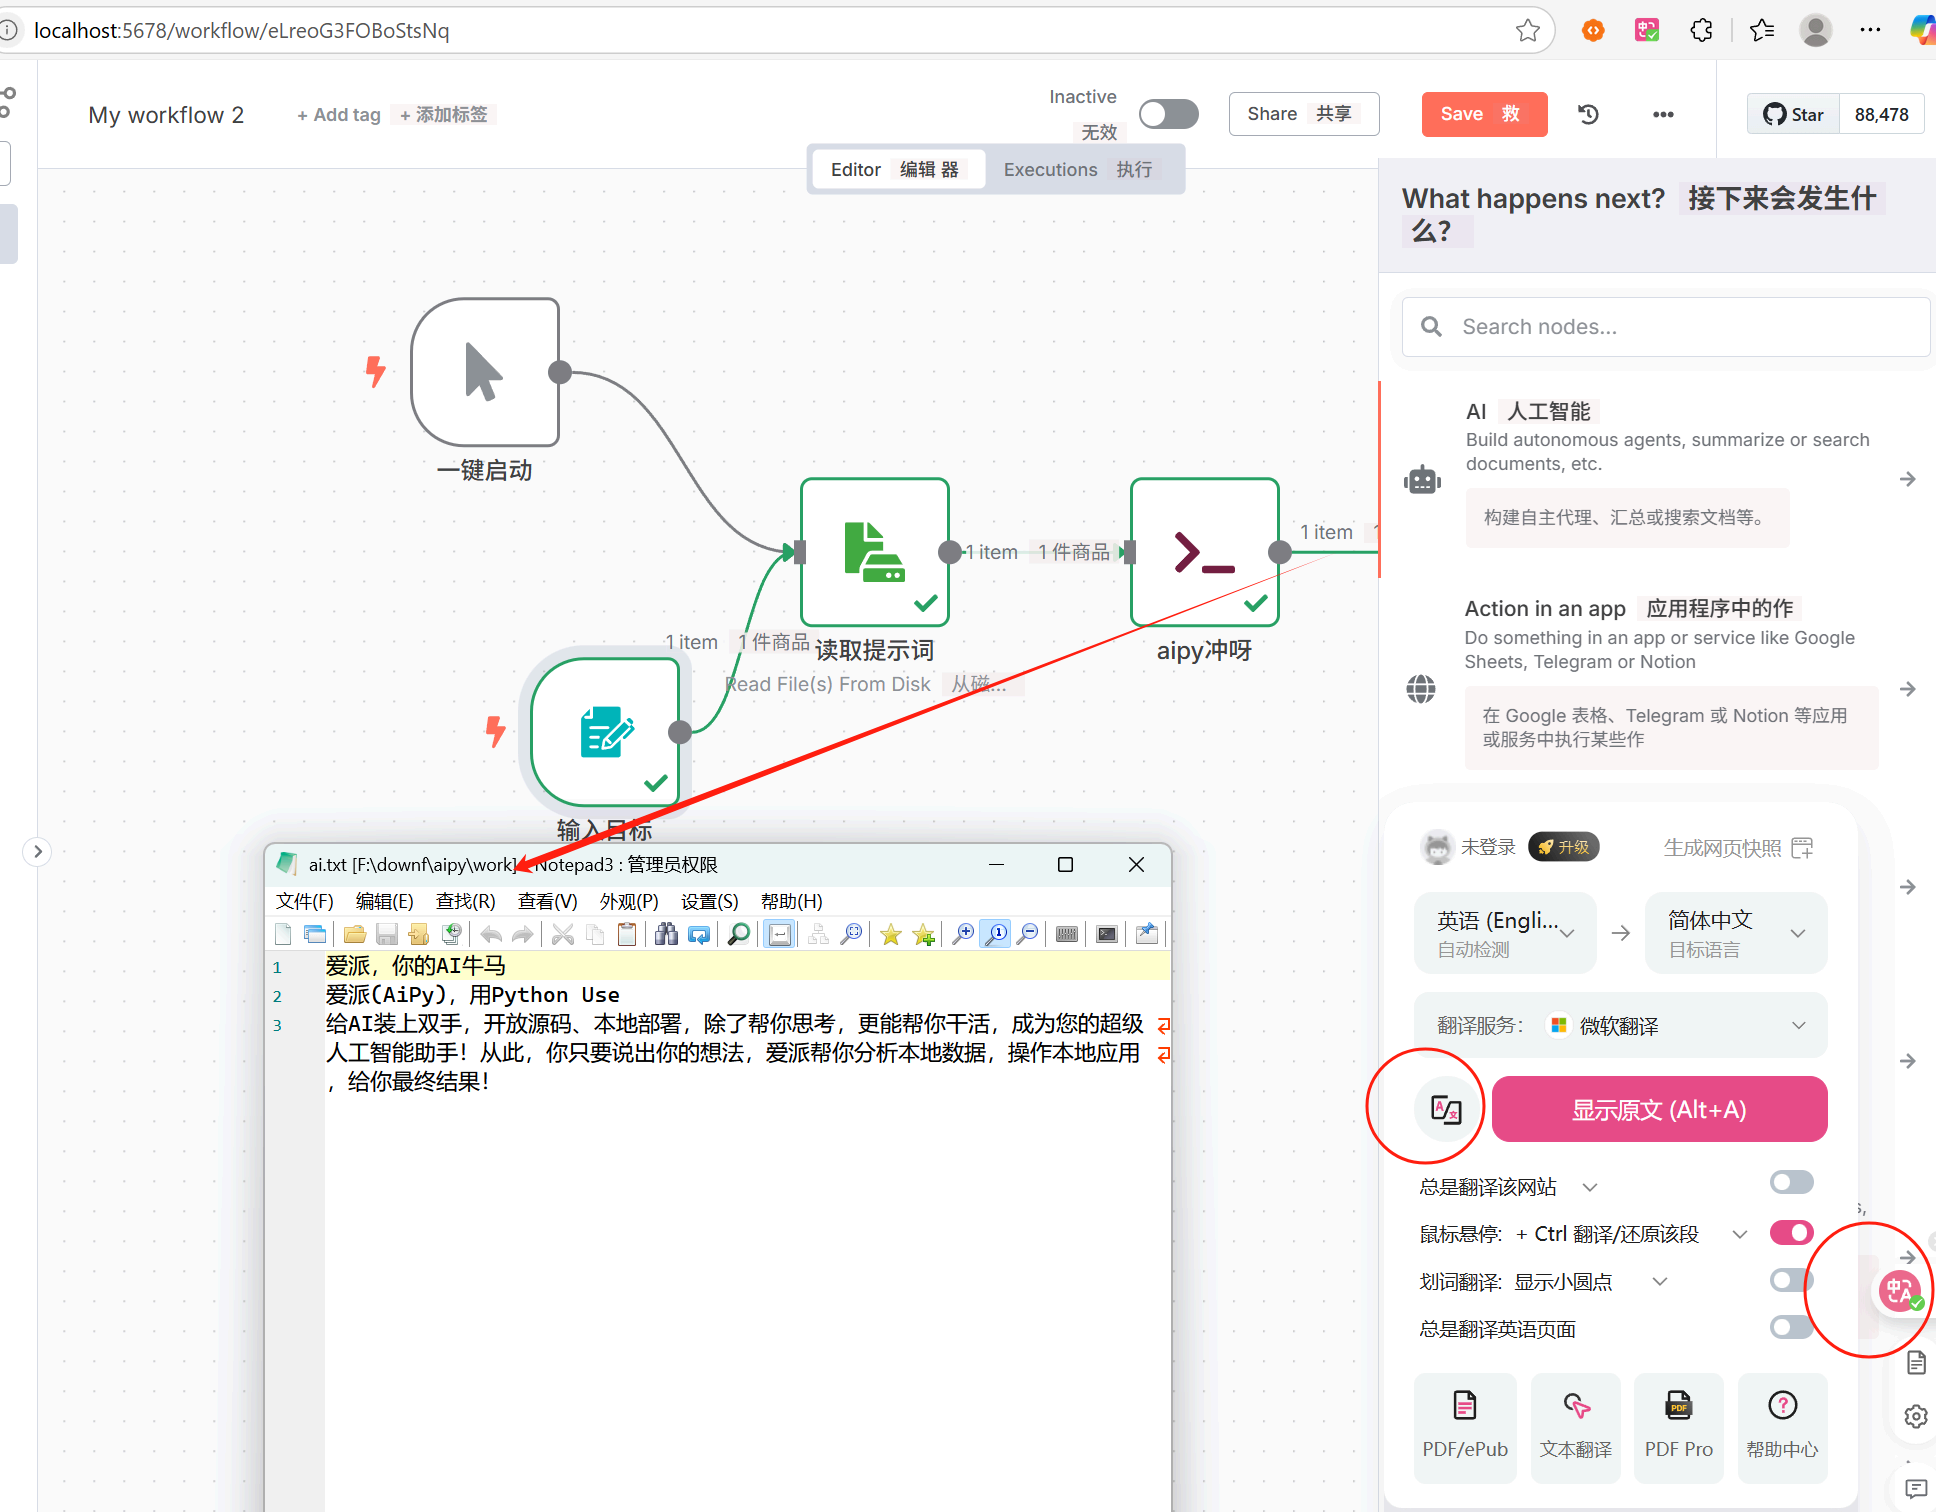
Task: Select the aipy冲呀 command node
Action: [1205, 552]
